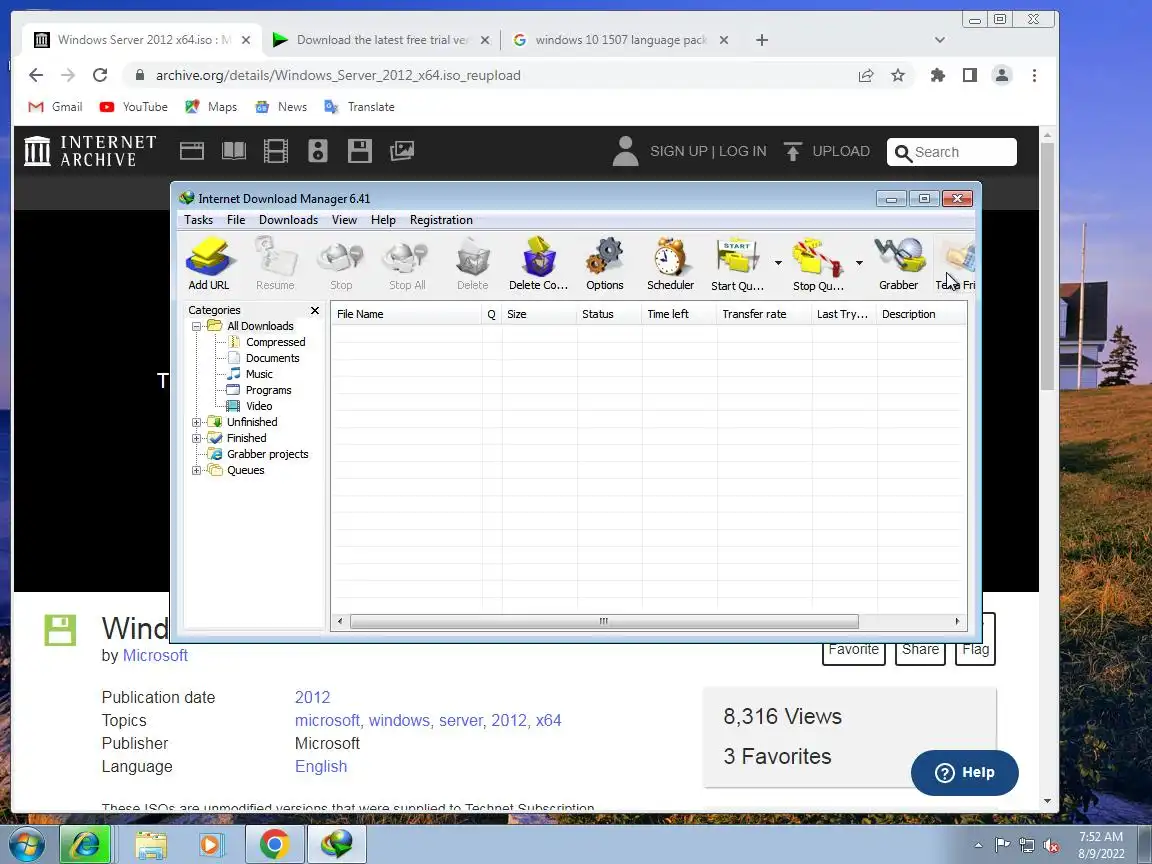Expand the Unfinished tree node
The width and height of the screenshot is (1152, 864).
coord(196,422)
